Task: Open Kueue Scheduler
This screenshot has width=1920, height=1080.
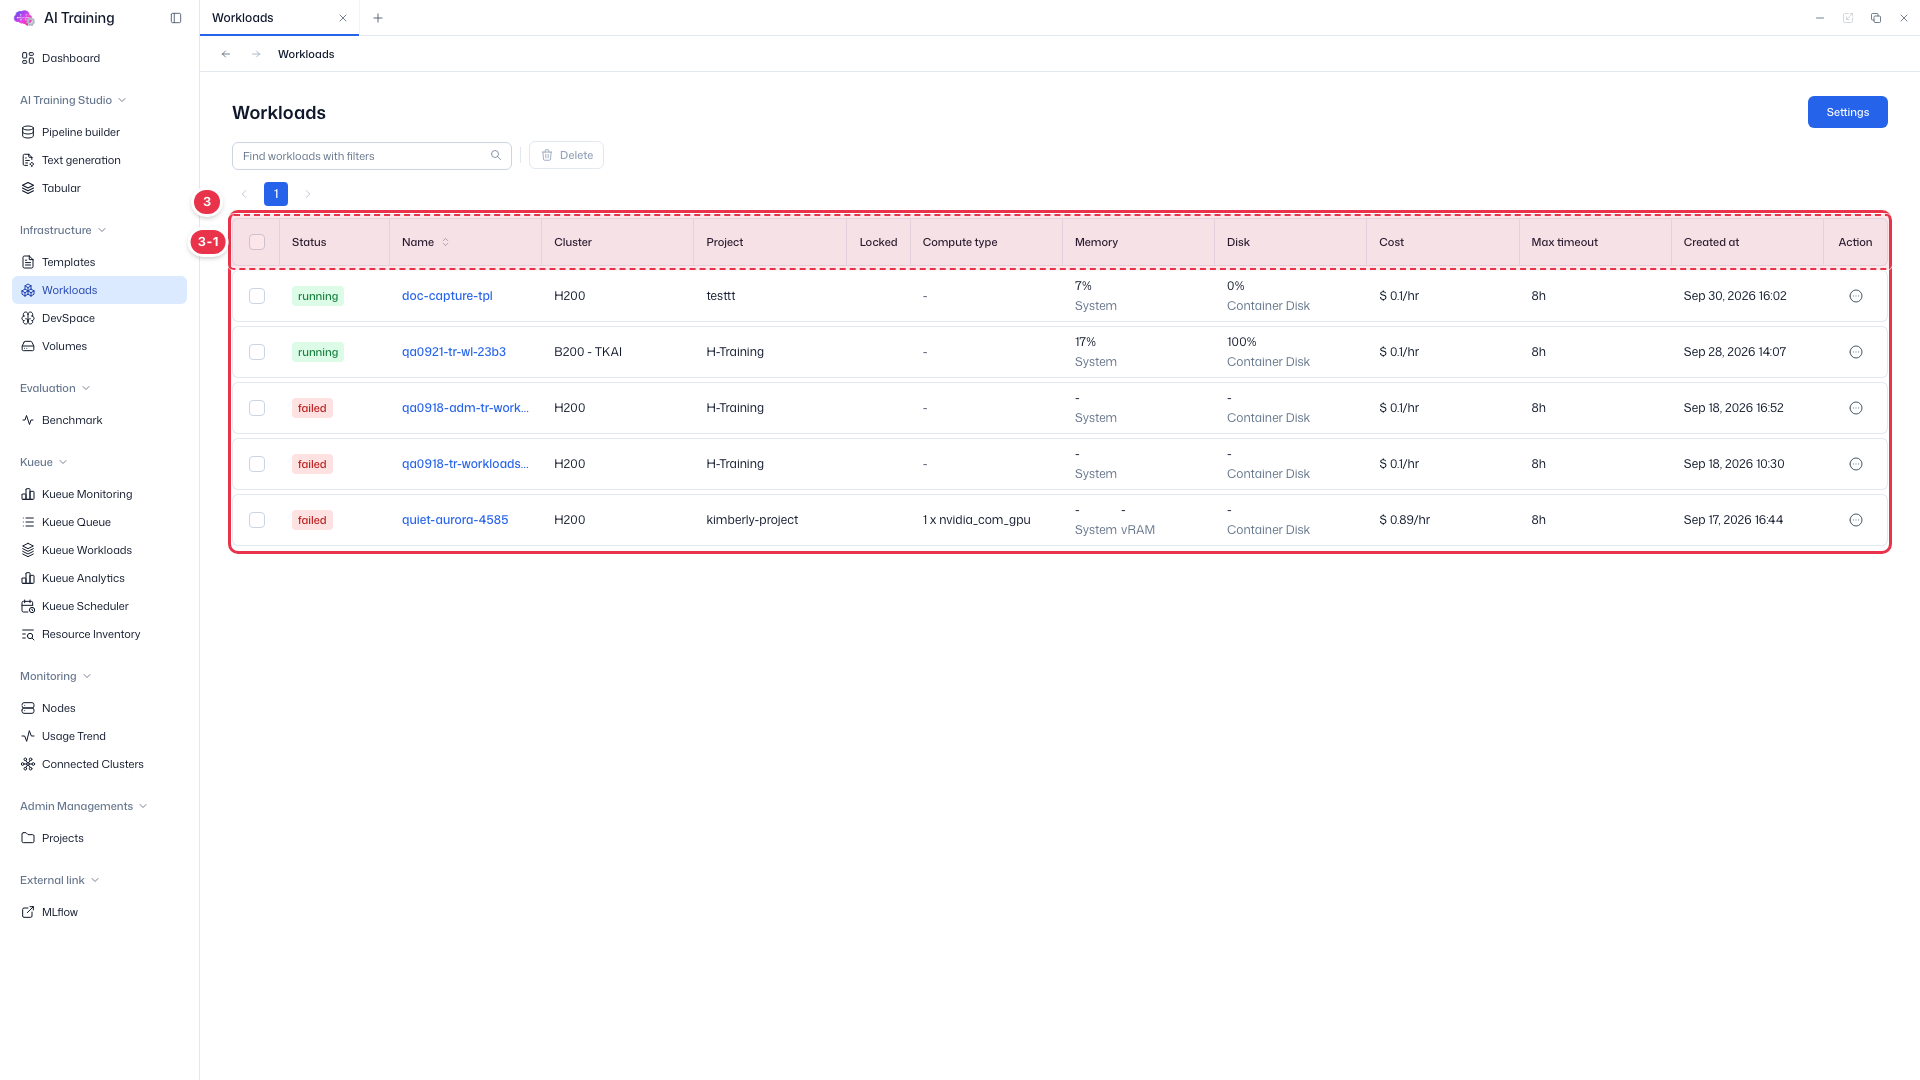Action: pyautogui.click(x=99, y=606)
